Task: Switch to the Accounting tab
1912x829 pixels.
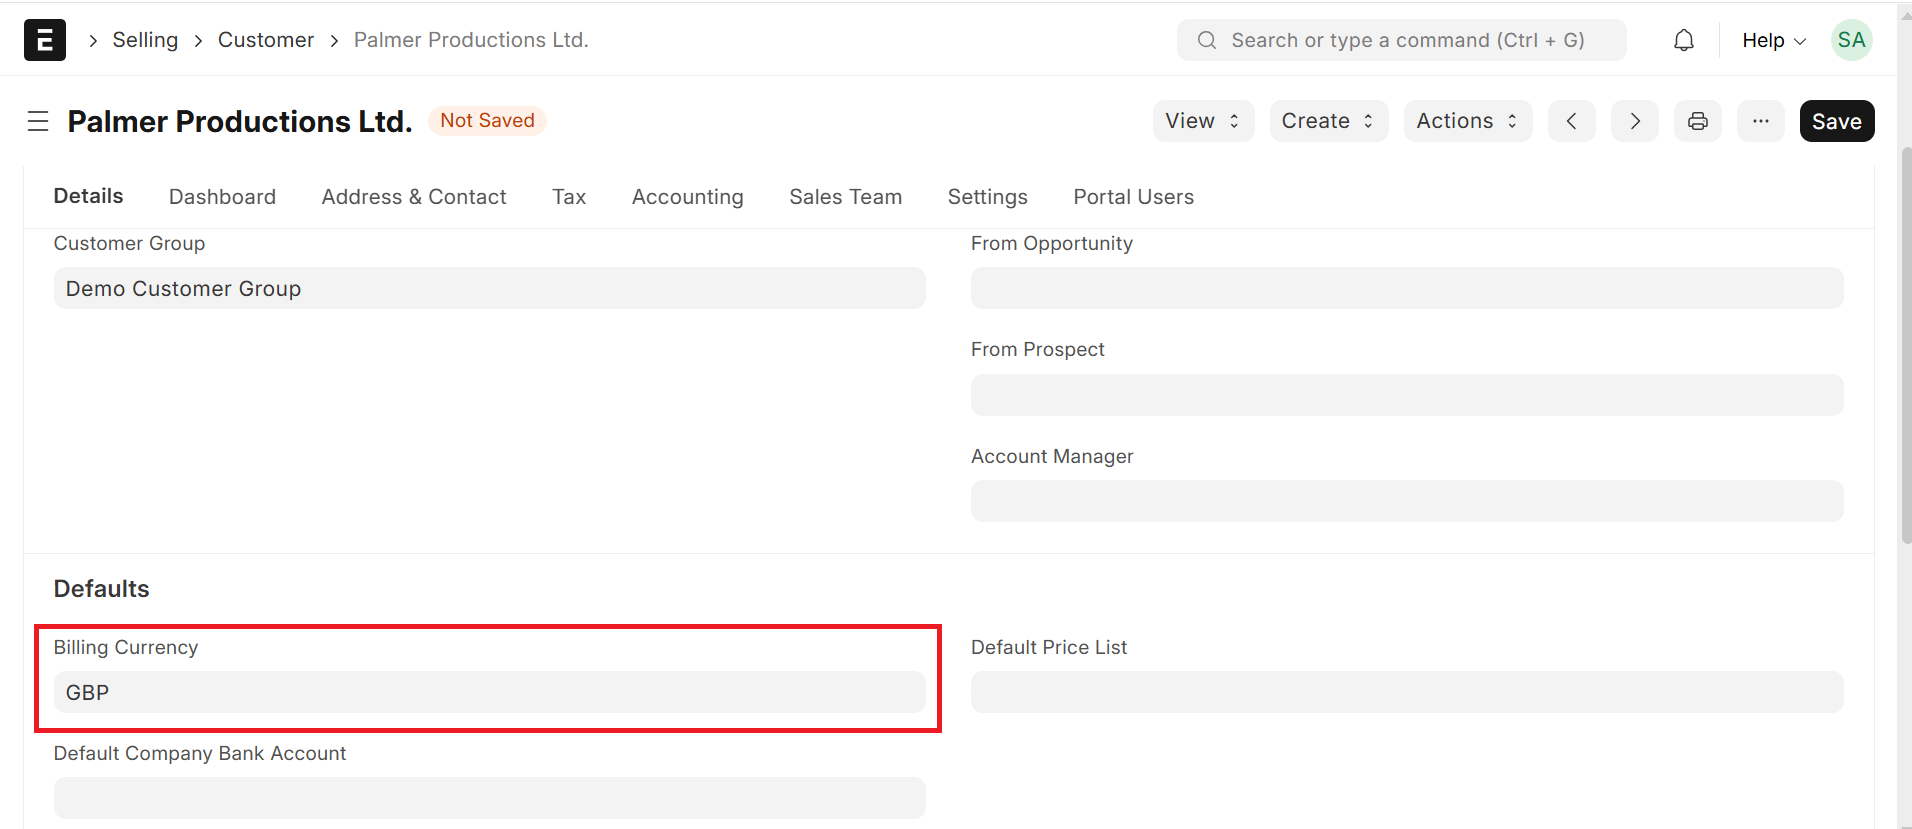Action: [687, 197]
